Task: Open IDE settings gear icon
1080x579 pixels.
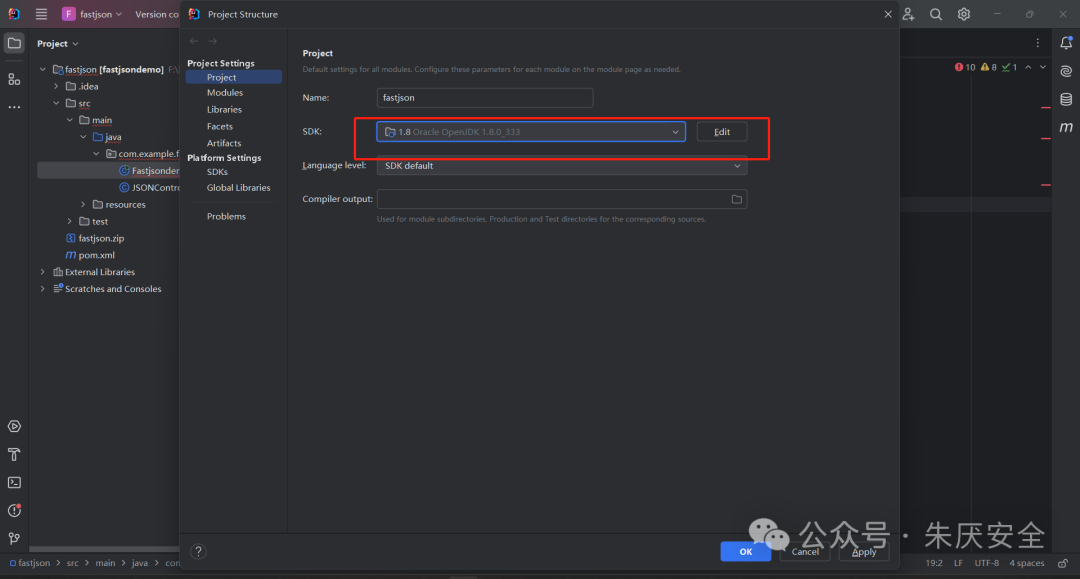Action: tap(964, 14)
